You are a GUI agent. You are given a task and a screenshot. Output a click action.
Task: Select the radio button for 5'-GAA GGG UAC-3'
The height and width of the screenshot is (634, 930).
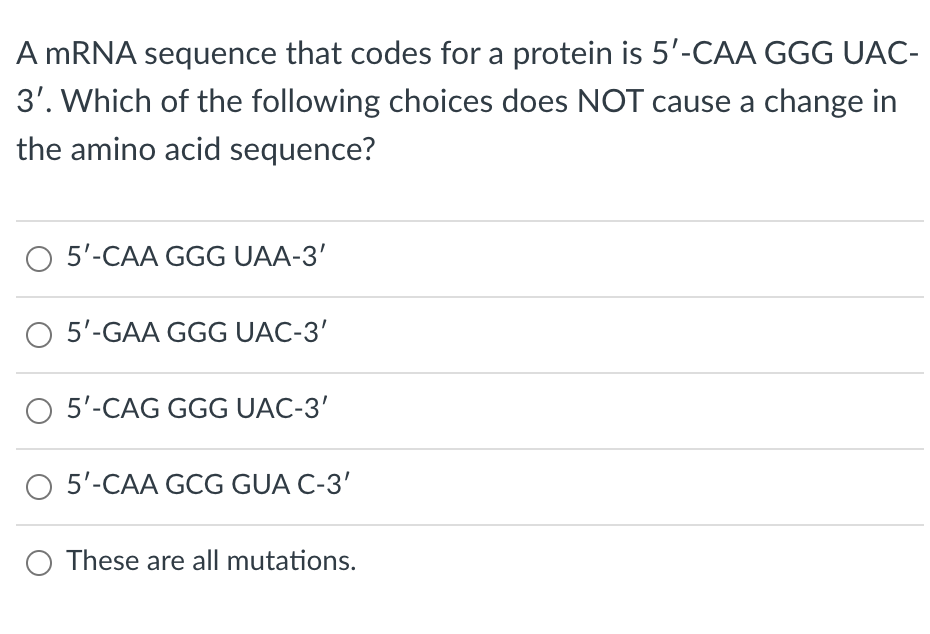[39, 335]
